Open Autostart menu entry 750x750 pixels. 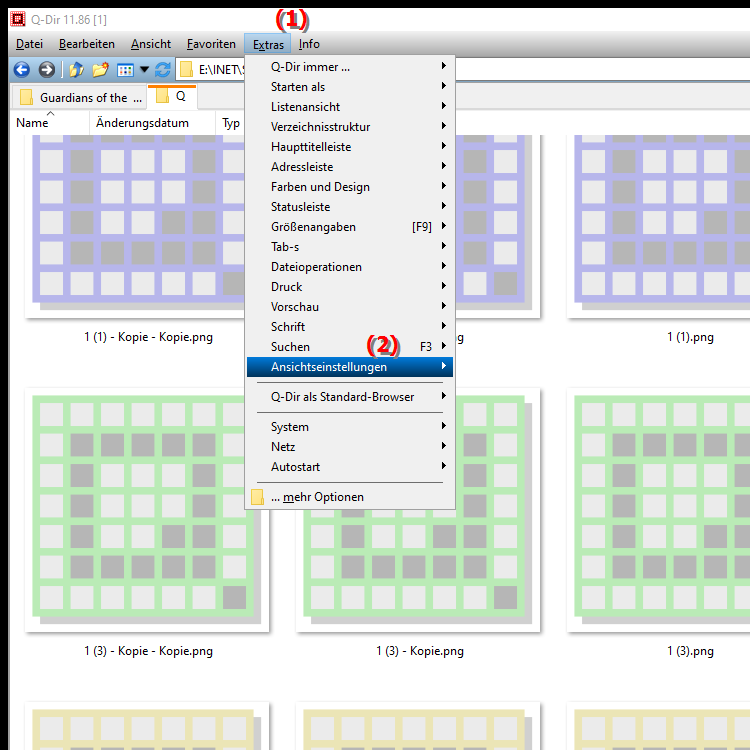350,467
